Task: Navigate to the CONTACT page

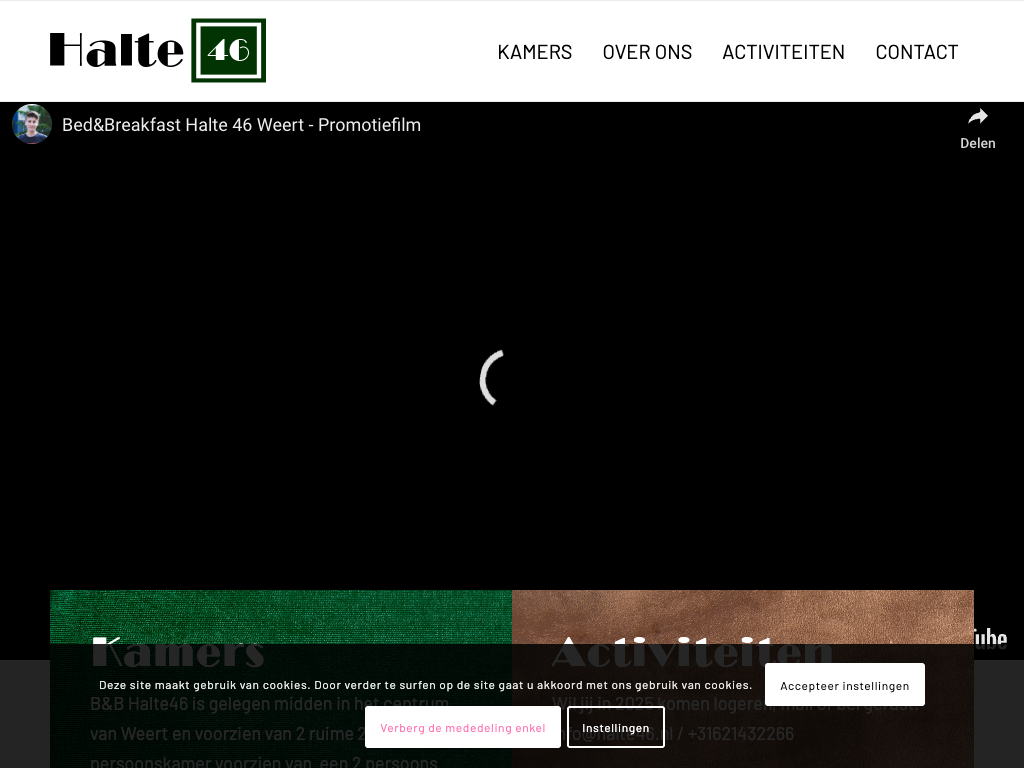Action: (x=916, y=52)
